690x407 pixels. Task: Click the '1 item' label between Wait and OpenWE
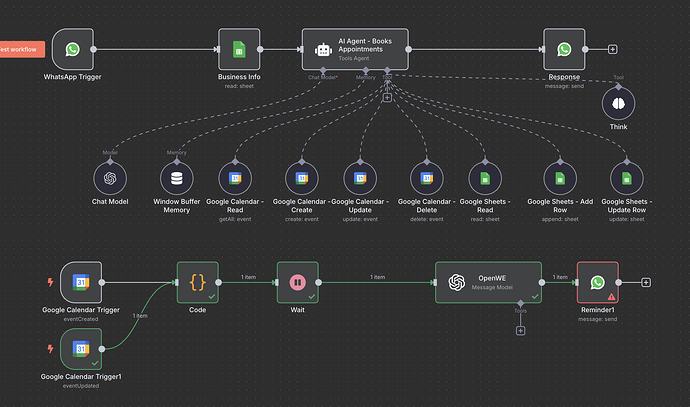click(377, 277)
